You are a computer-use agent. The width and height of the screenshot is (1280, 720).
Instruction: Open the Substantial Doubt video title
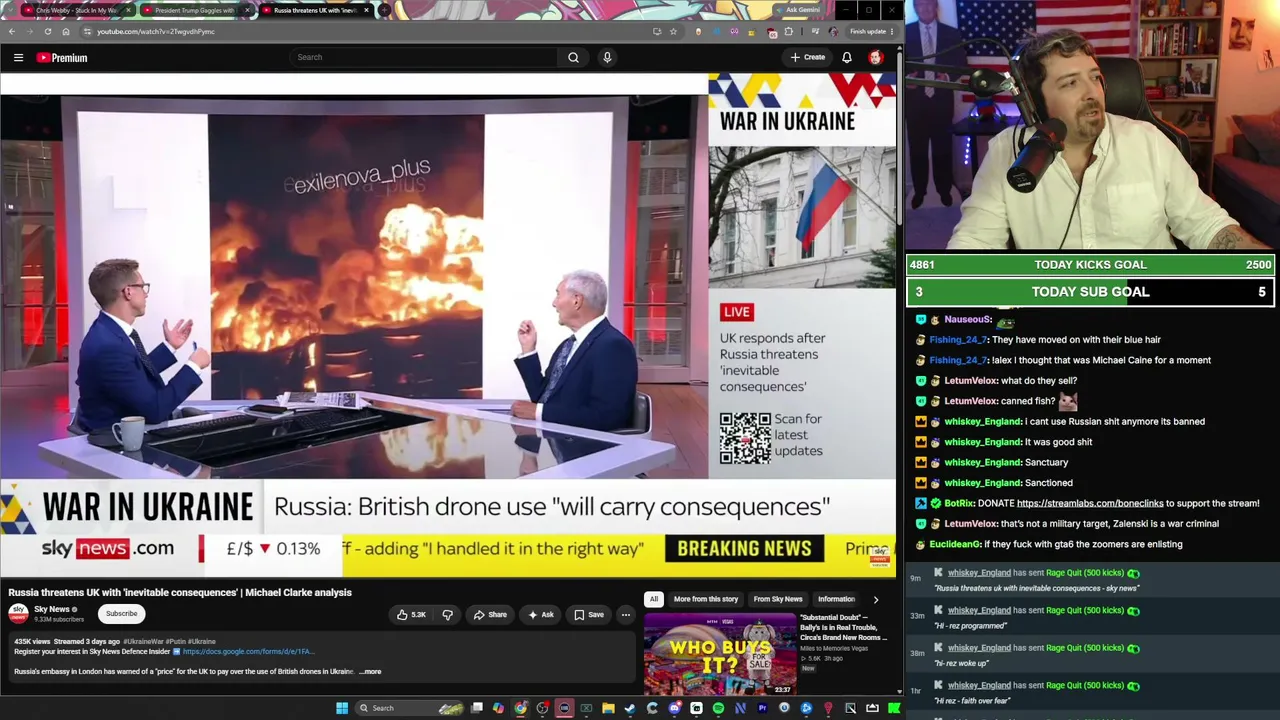[x=843, y=627]
